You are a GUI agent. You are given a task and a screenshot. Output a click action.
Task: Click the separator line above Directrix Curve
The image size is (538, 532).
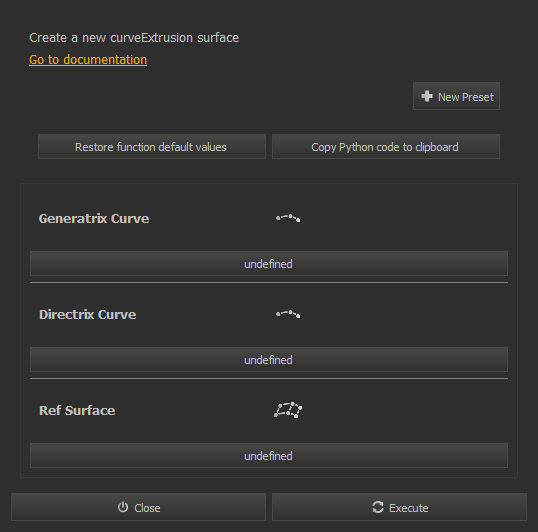[x=269, y=283]
